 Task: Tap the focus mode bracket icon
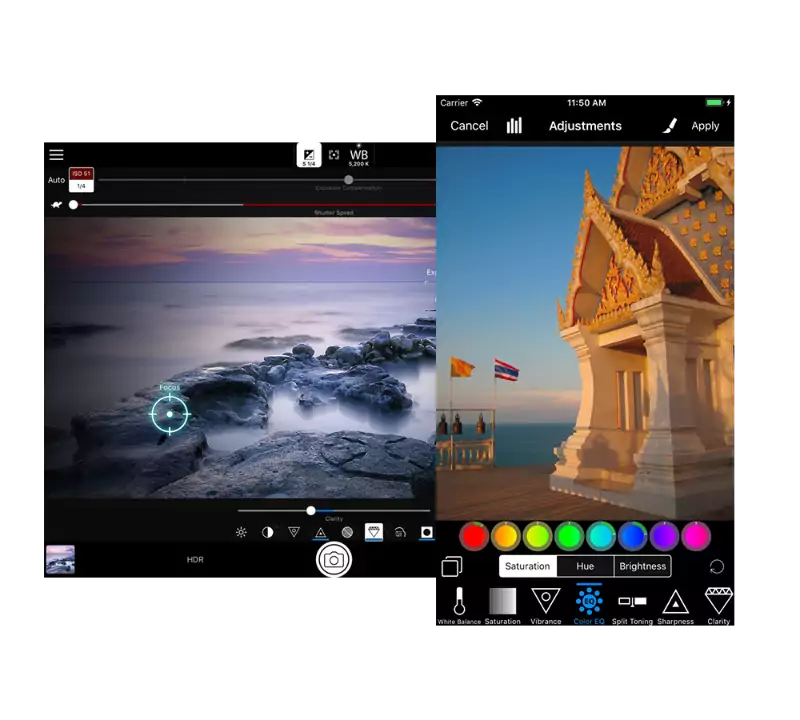(x=334, y=155)
